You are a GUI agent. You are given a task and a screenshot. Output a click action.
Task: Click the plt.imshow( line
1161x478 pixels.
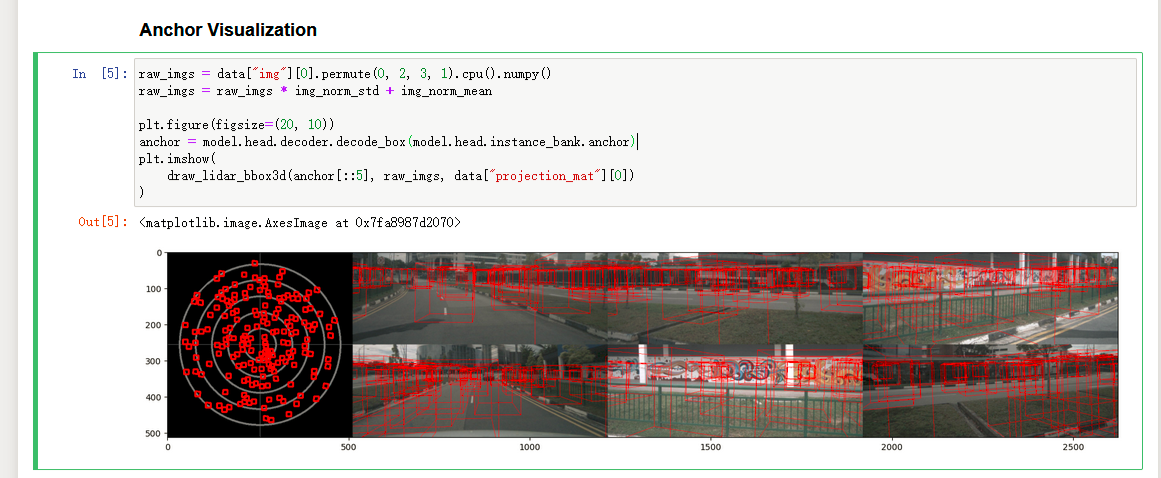click(x=176, y=158)
